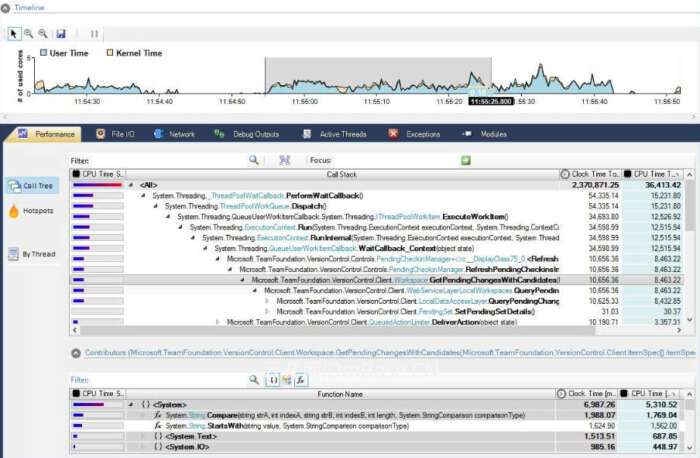The image size is (700, 458).
Task: Click the 2,370,871.25 clock time value
Action: [x=595, y=185]
